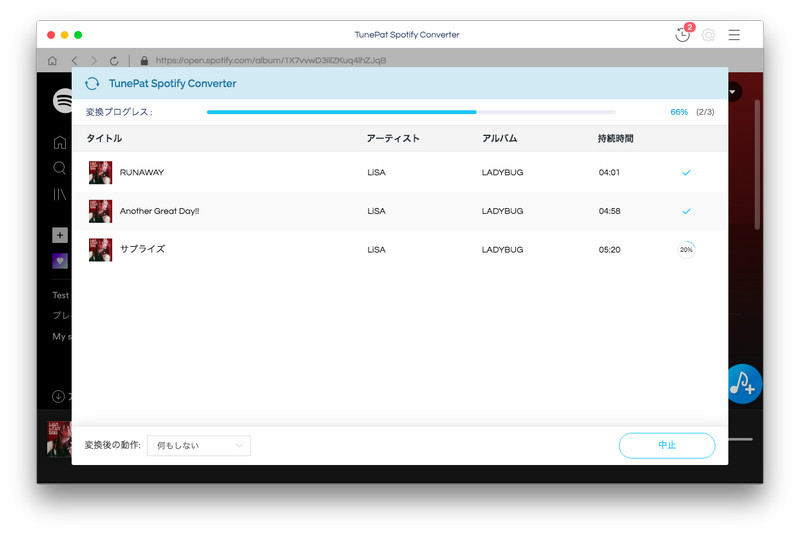Open Spotify Home sidebar icon
The image size is (800, 536).
click(60, 142)
